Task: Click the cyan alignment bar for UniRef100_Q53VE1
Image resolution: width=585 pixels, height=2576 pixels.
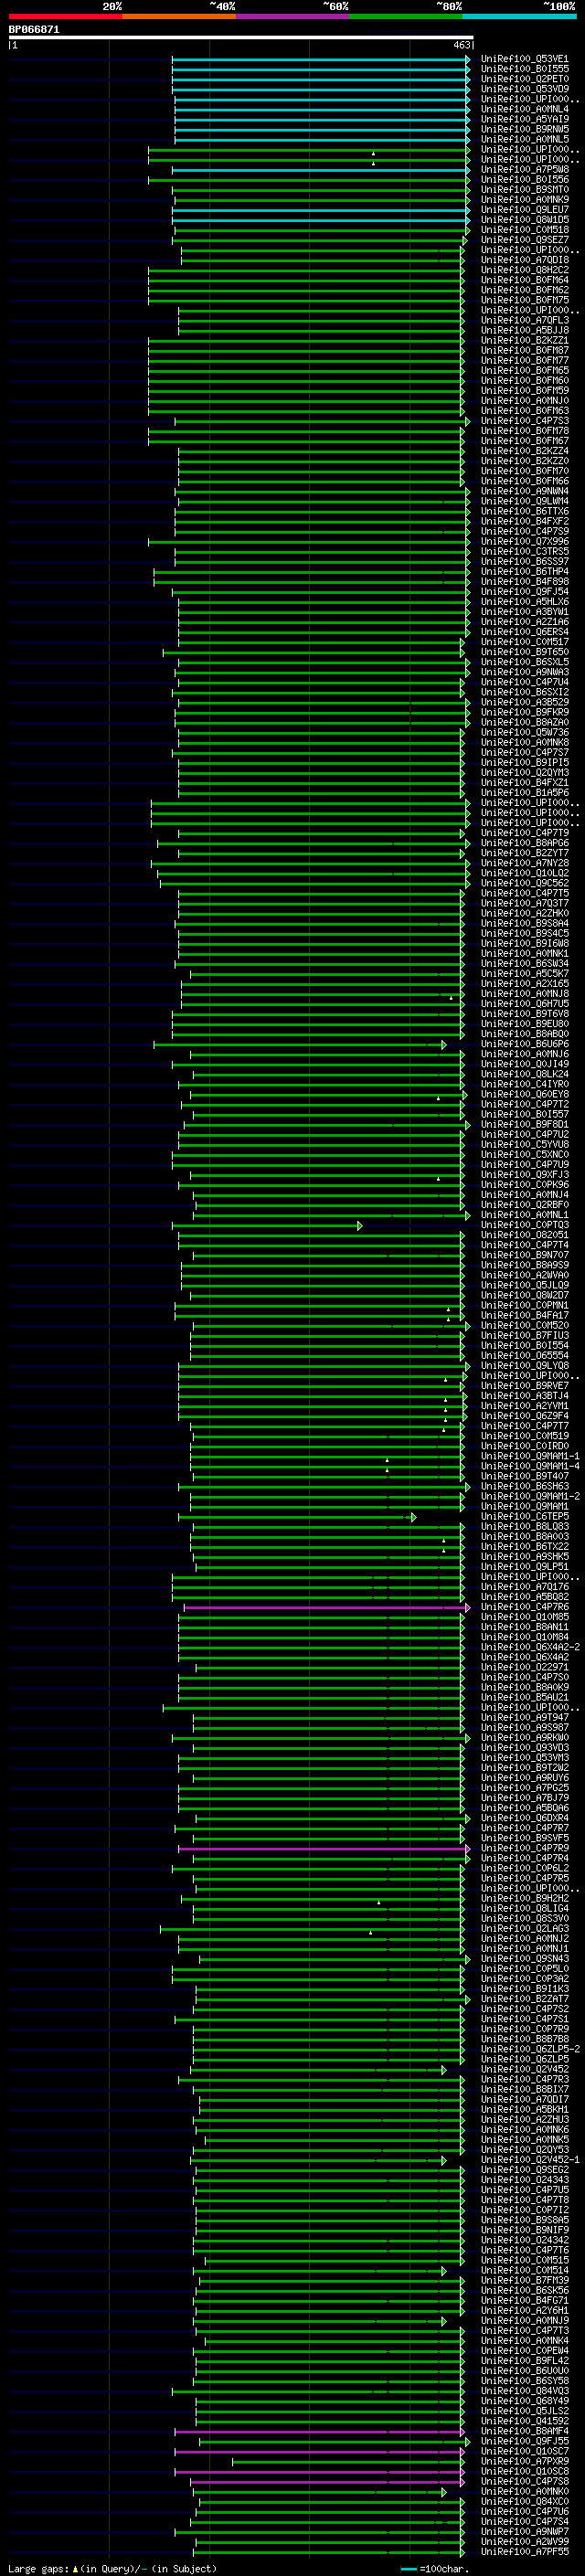Action: coord(321,59)
